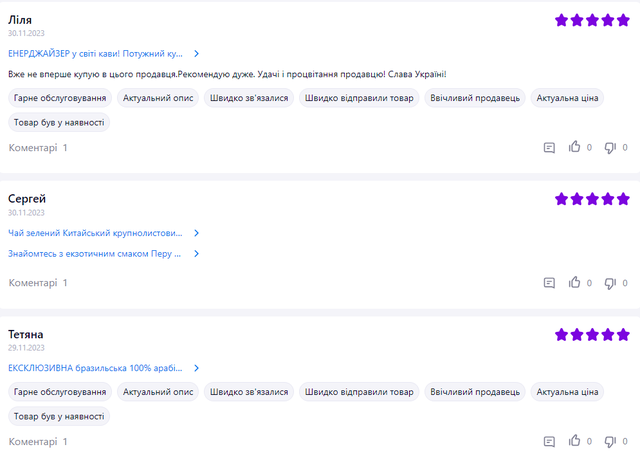Open Чай зелений Китайський крупнолистовий link
This screenshot has width=640, height=465.
95,233
